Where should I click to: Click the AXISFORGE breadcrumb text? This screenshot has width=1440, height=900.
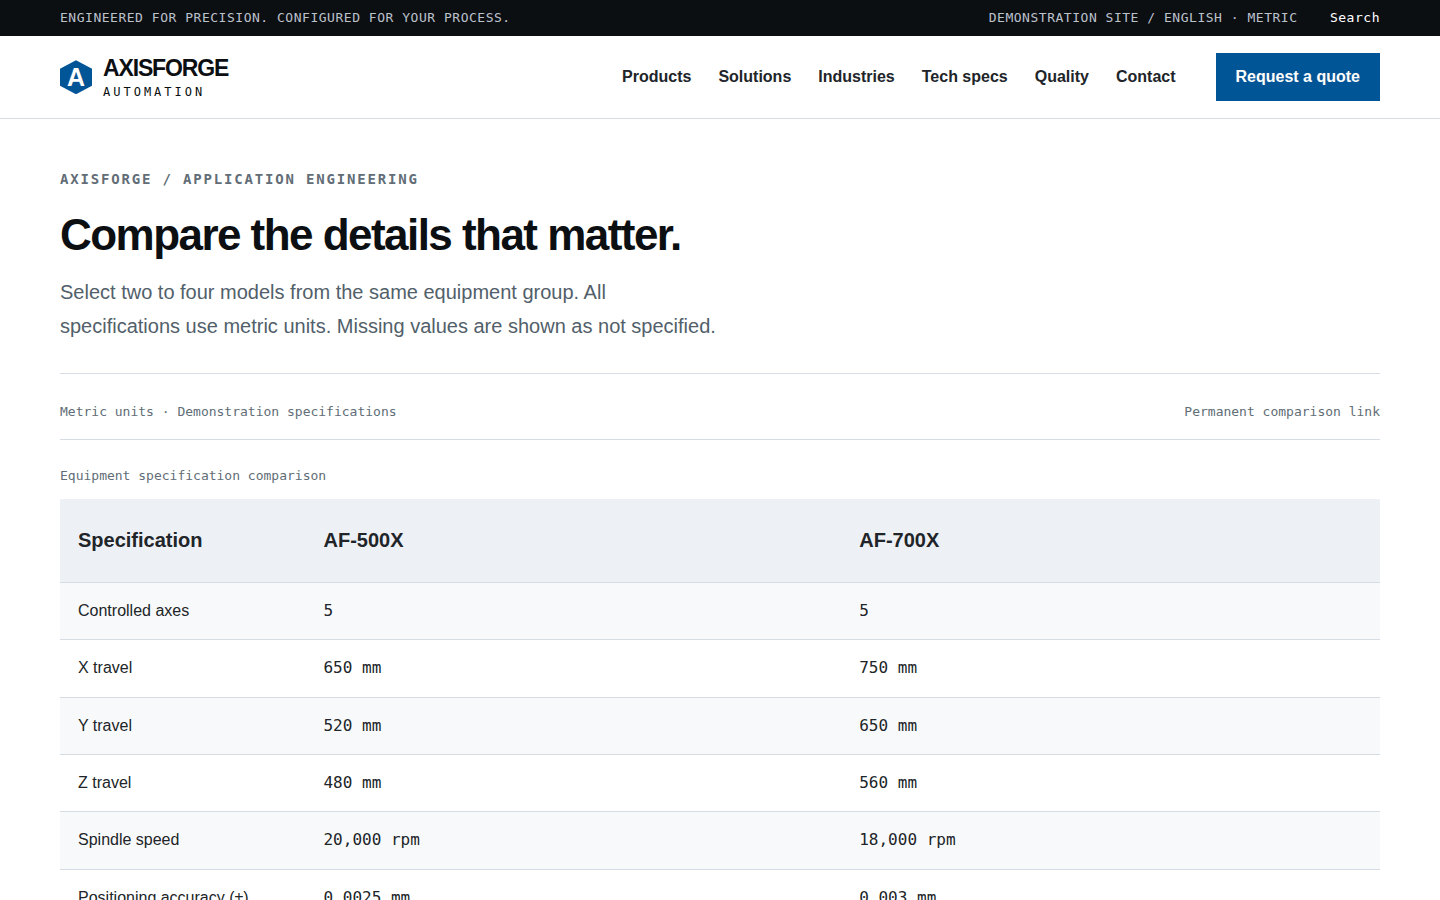[106, 179]
